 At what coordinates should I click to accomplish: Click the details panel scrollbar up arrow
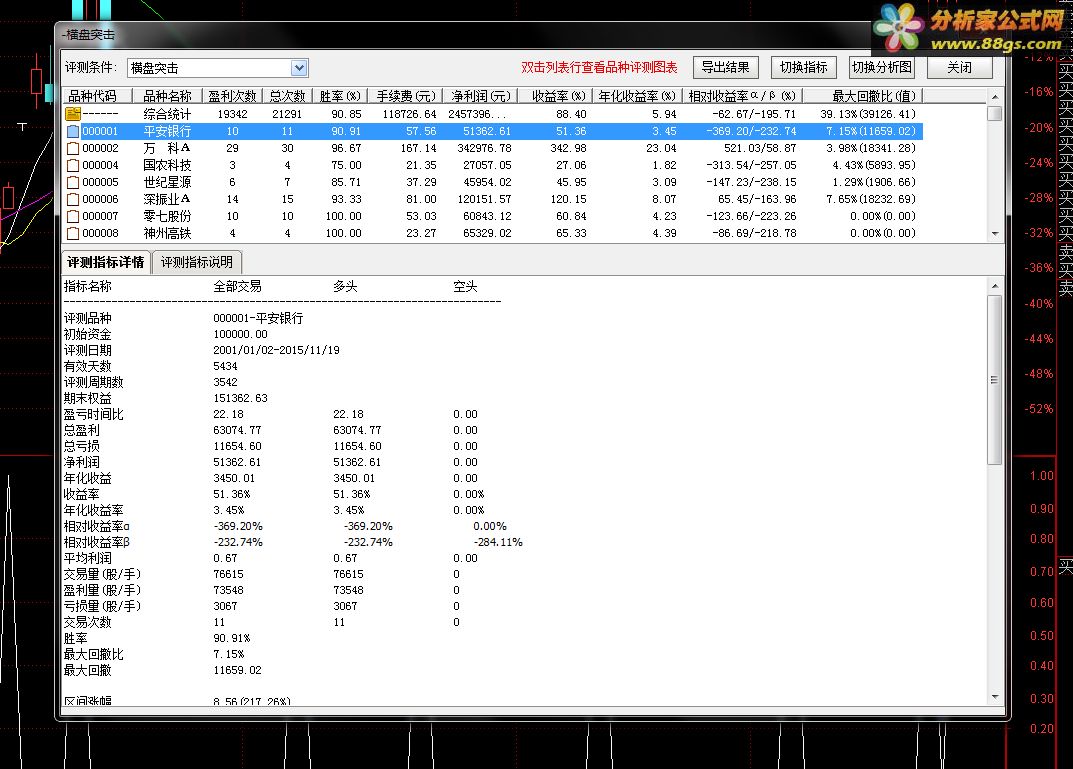click(x=995, y=286)
